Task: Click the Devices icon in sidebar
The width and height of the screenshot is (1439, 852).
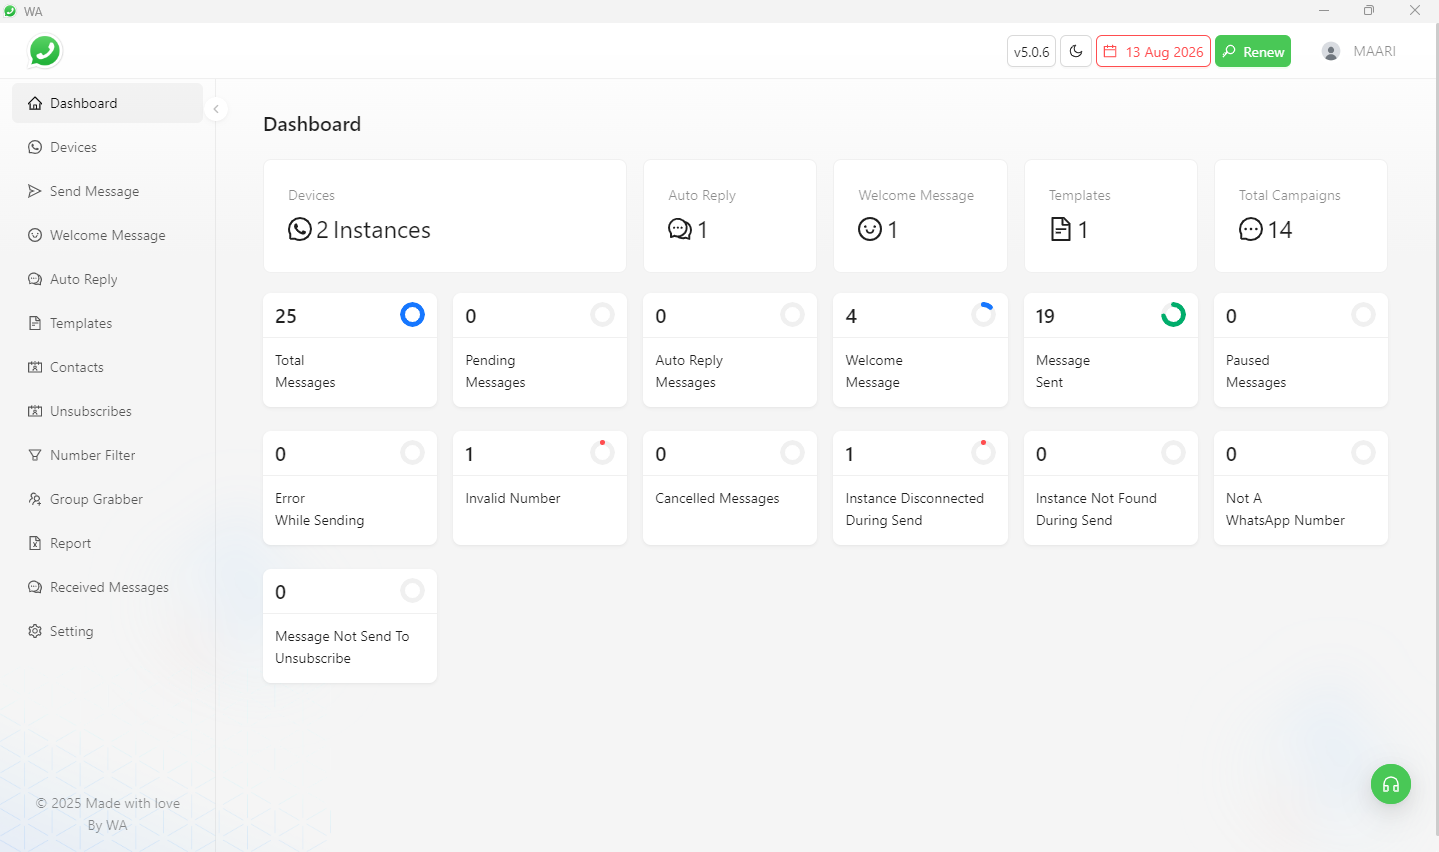Action: click(x=35, y=147)
